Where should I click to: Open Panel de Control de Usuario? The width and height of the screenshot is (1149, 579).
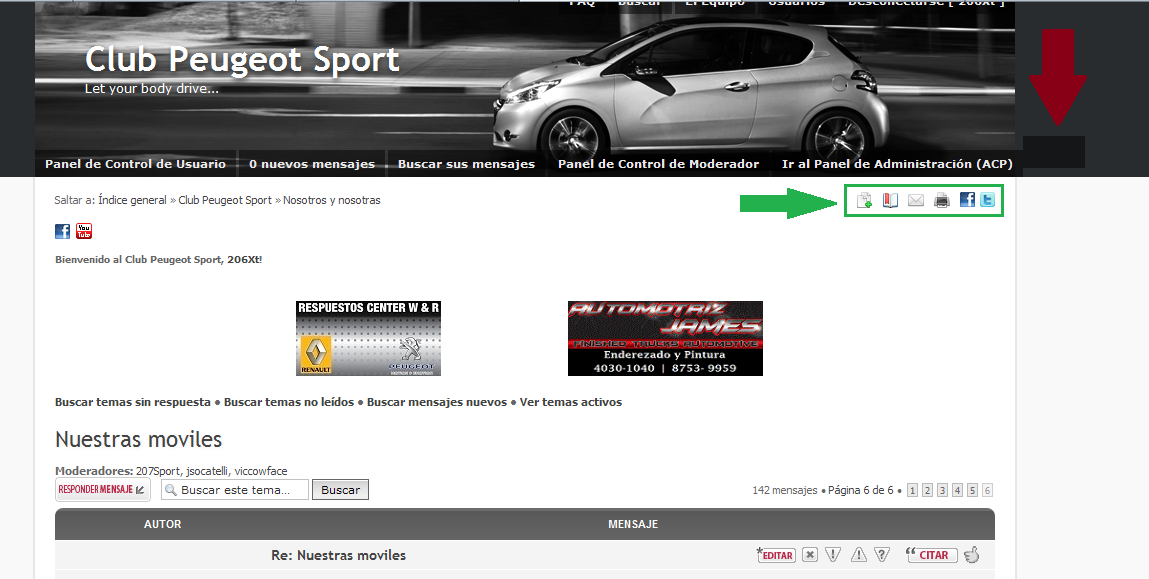click(136, 164)
